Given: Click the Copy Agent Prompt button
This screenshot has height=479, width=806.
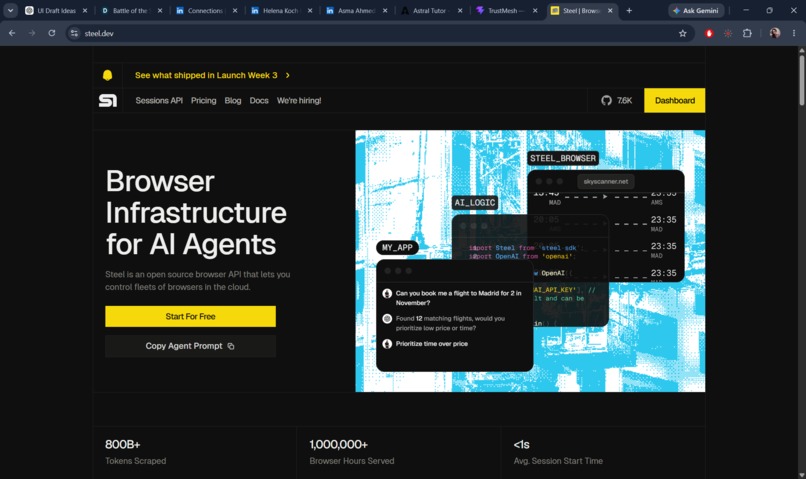Looking at the screenshot, I should [x=190, y=346].
